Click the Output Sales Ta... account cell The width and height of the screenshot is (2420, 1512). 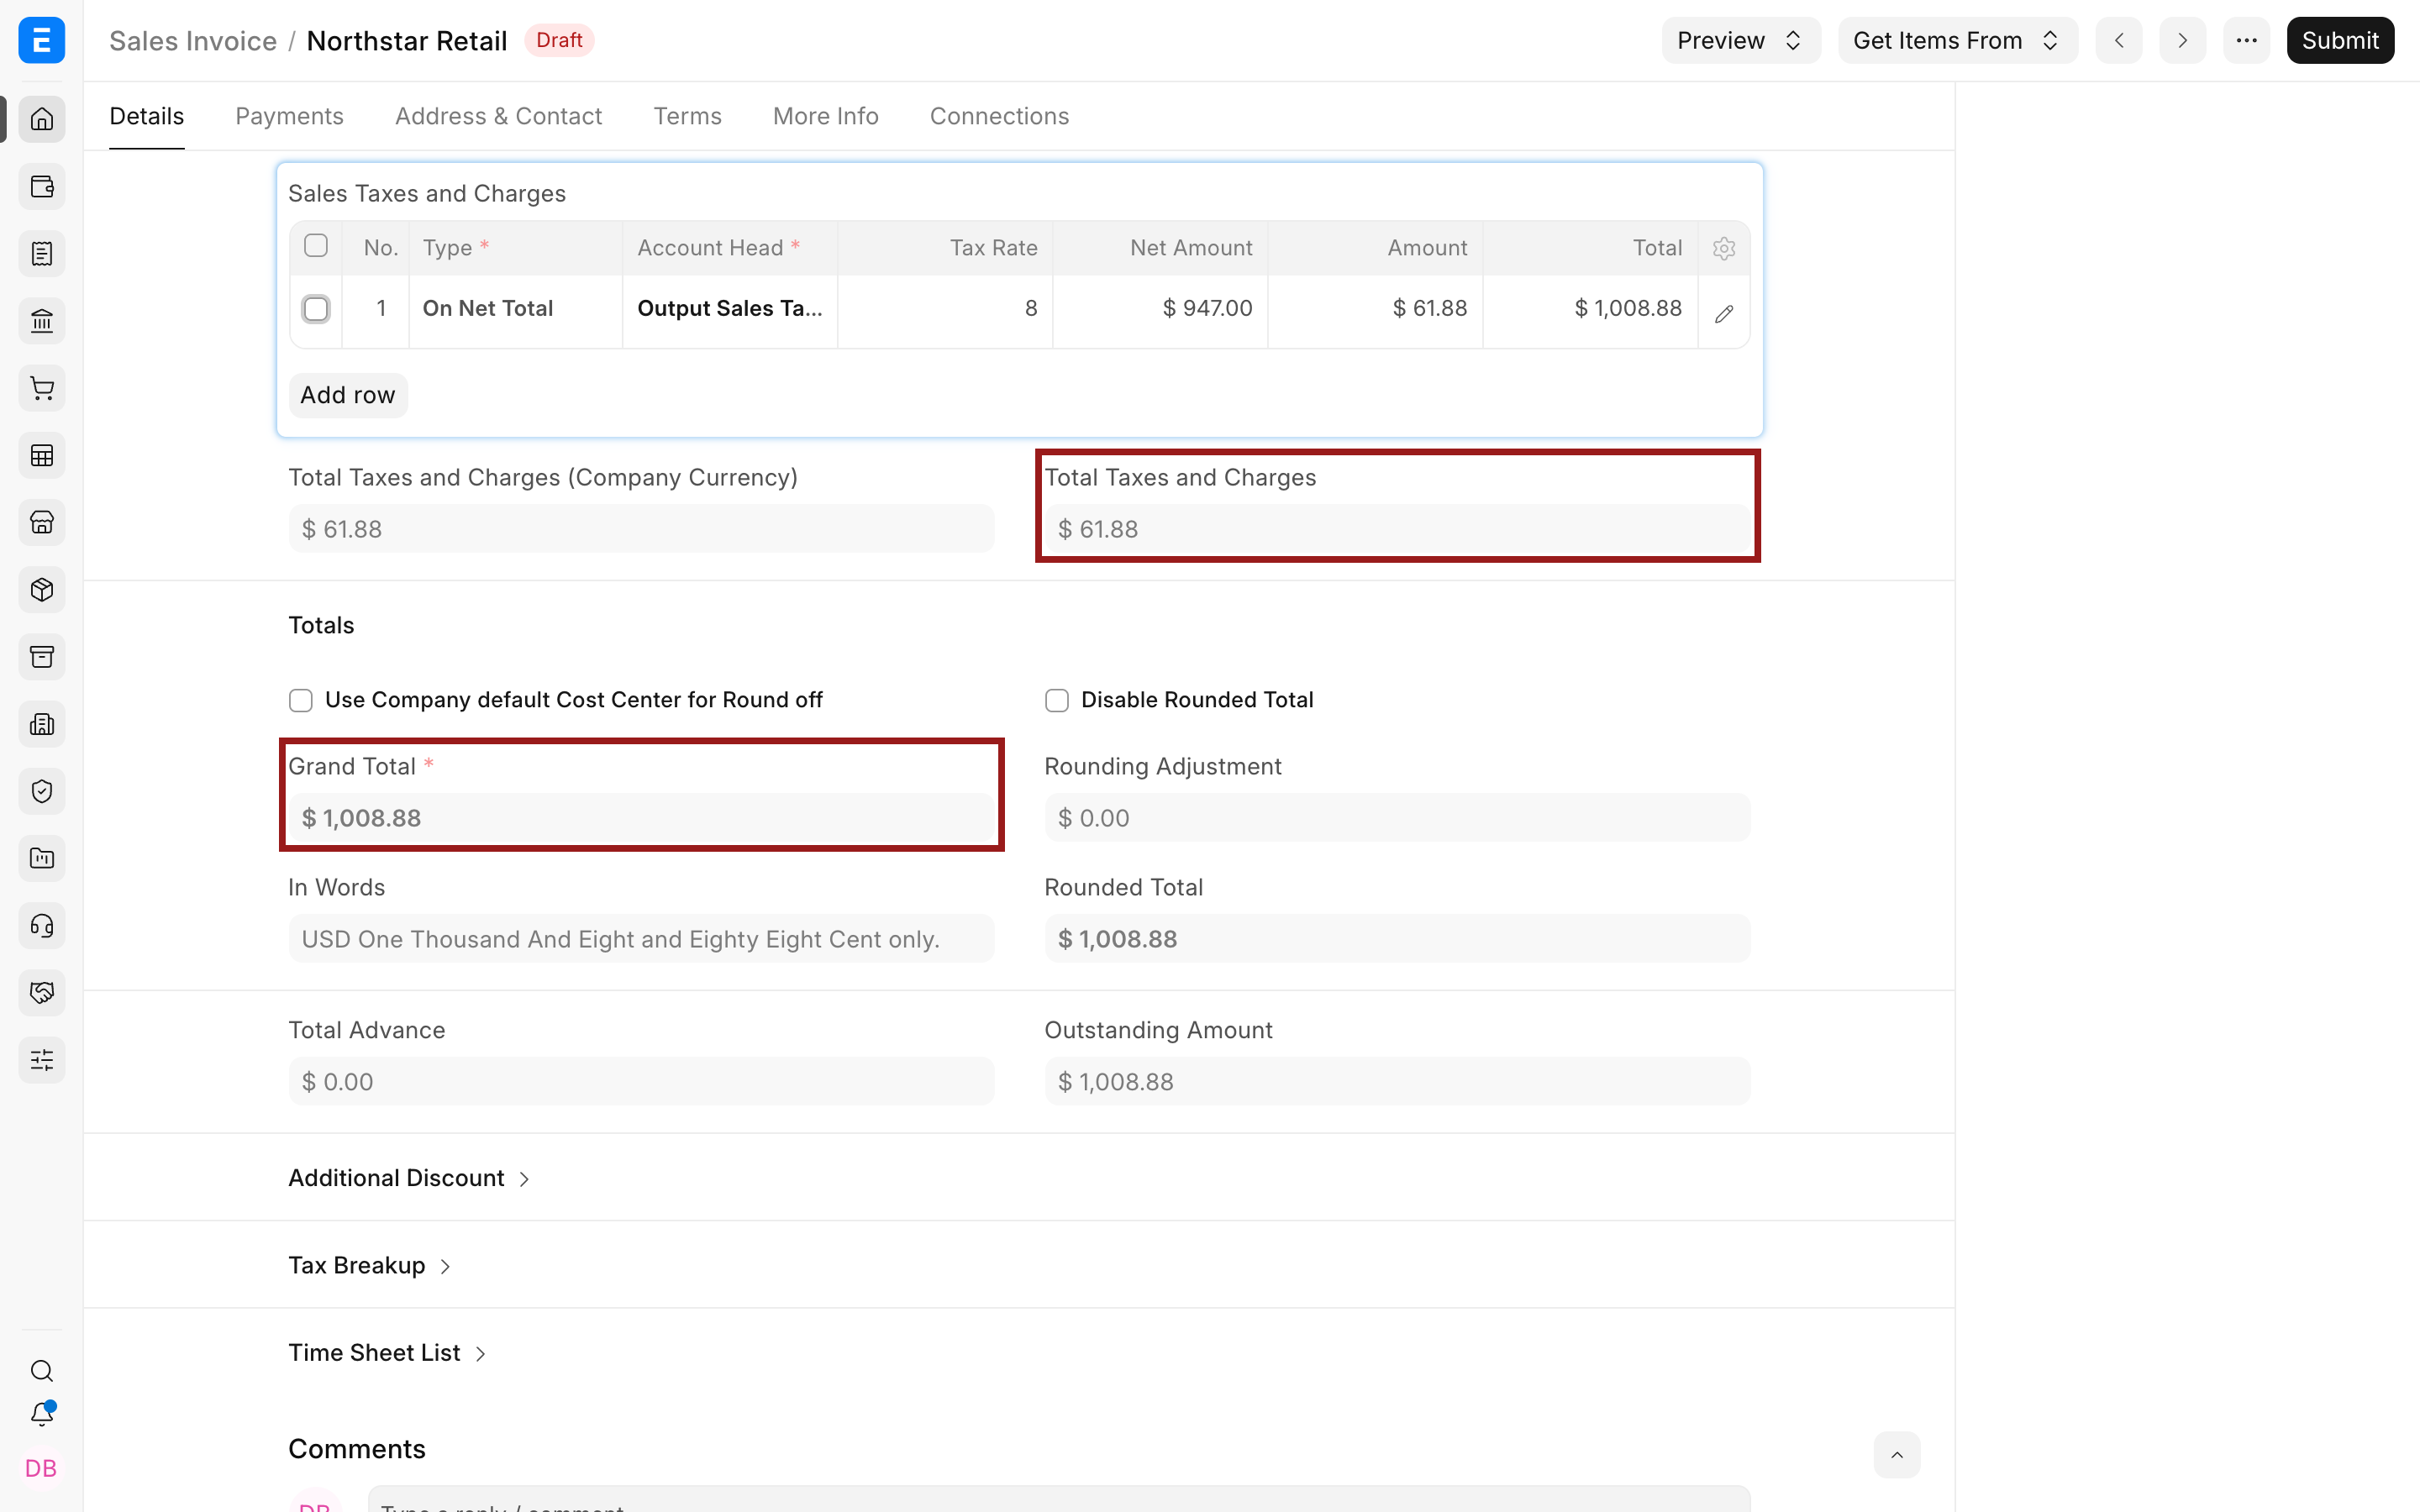point(730,309)
